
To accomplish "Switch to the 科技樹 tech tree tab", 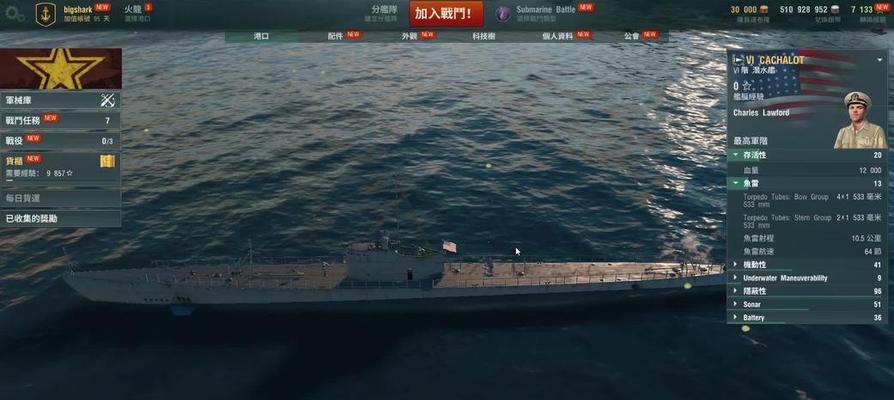I will [483, 36].
